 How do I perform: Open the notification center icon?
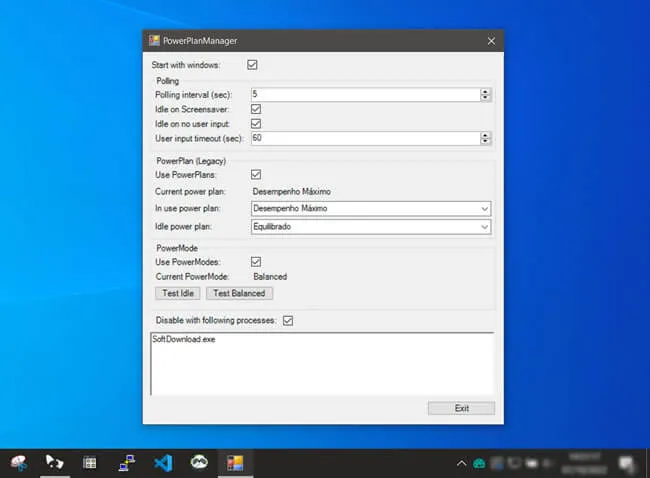(626, 463)
